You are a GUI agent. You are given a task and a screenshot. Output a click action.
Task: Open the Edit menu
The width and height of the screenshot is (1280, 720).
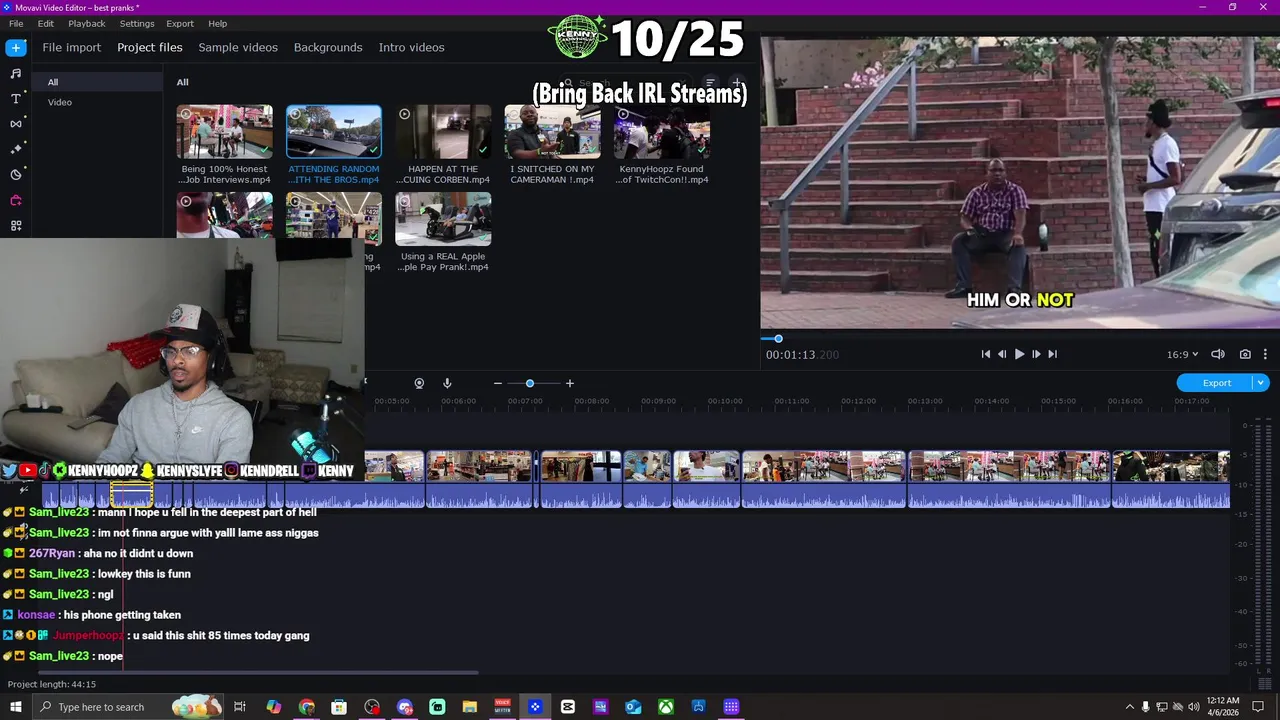pyautogui.click(x=46, y=23)
